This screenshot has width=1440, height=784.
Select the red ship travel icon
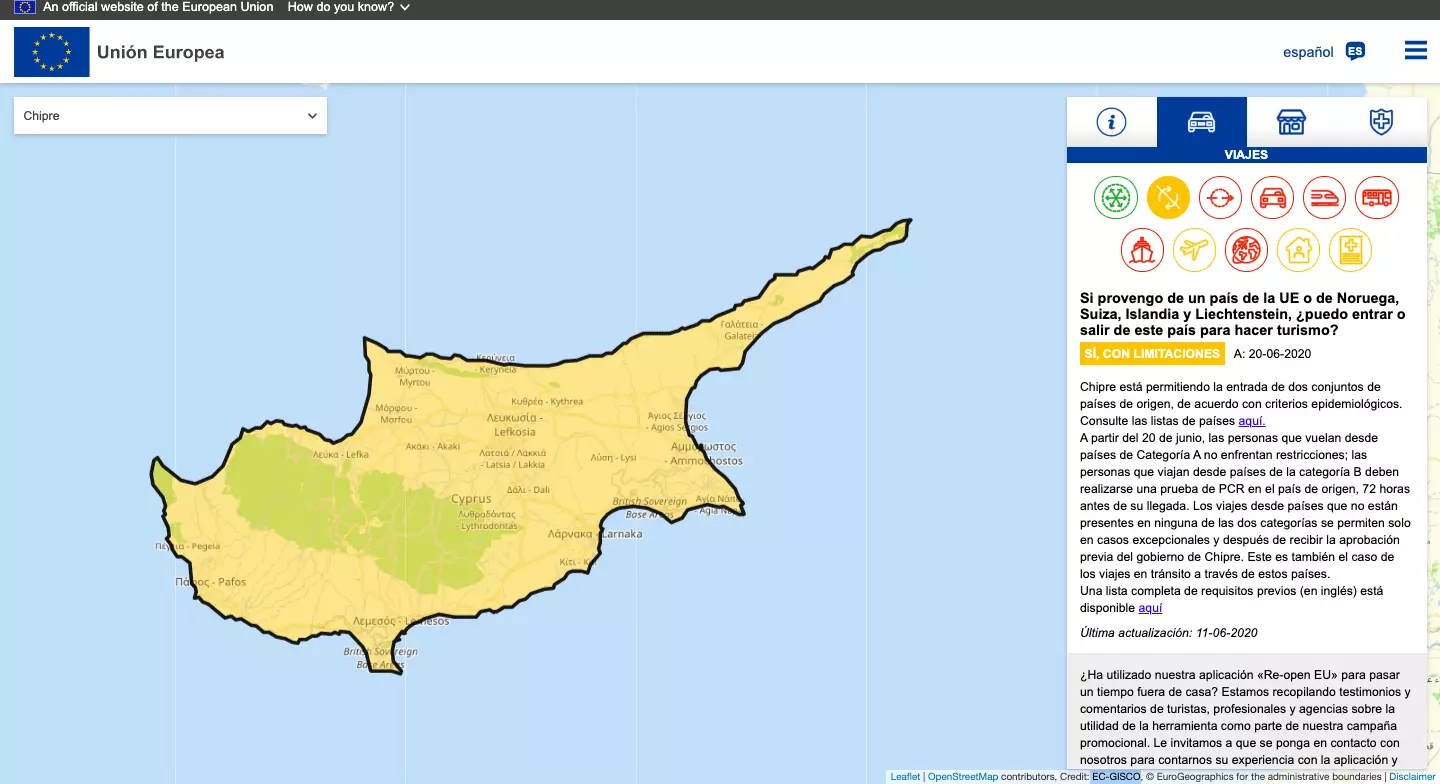(1142, 250)
